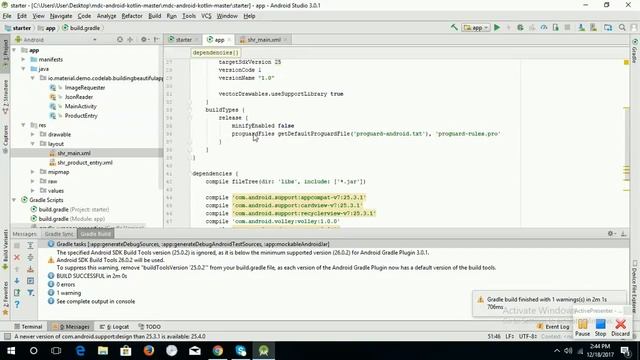Image resolution: width=640 pixels, height=360 pixels.
Task: Open Chrome from the Windows taskbar
Action: point(218,351)
